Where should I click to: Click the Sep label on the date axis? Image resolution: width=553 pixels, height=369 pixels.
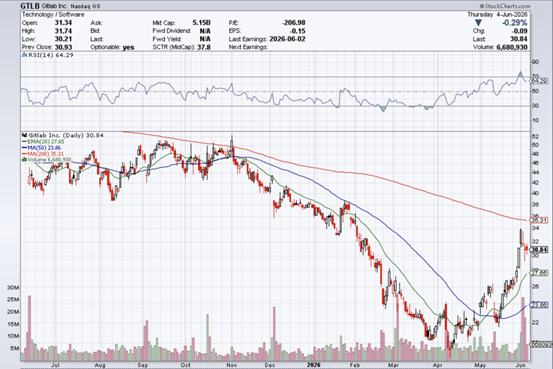(x=142, y=365)
